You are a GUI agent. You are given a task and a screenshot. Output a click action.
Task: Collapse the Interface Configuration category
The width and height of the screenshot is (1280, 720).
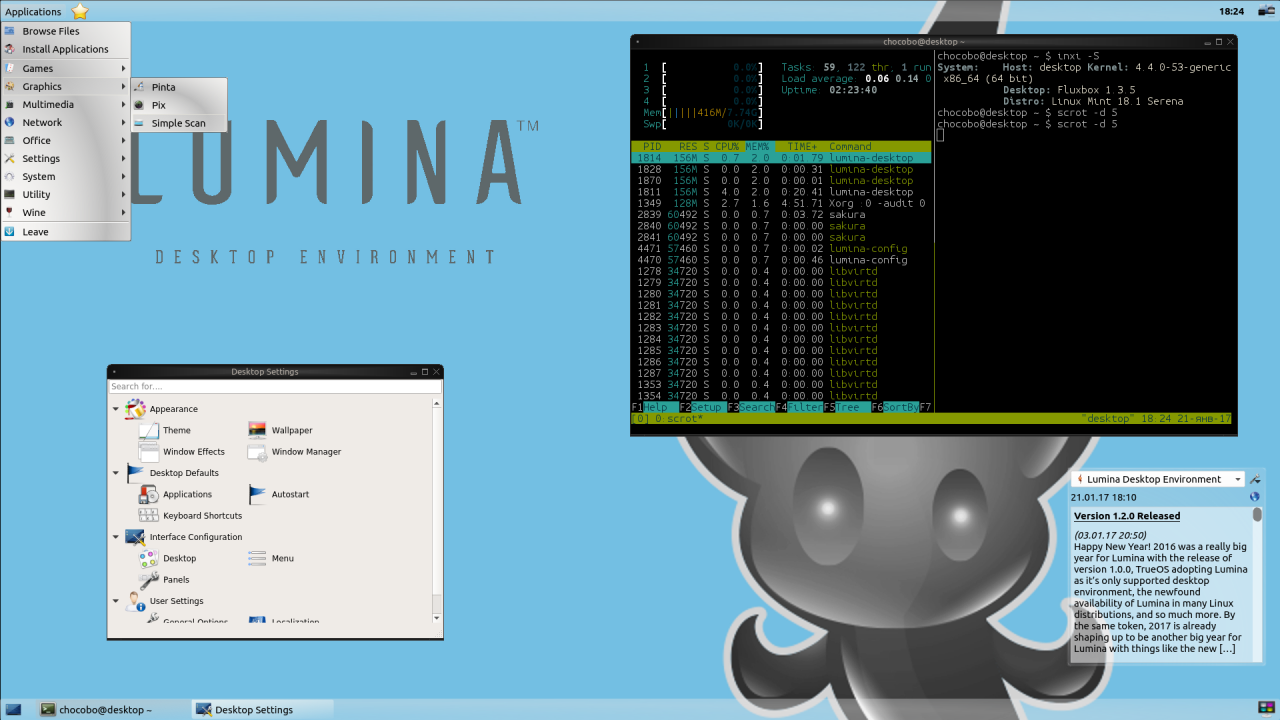116,537
